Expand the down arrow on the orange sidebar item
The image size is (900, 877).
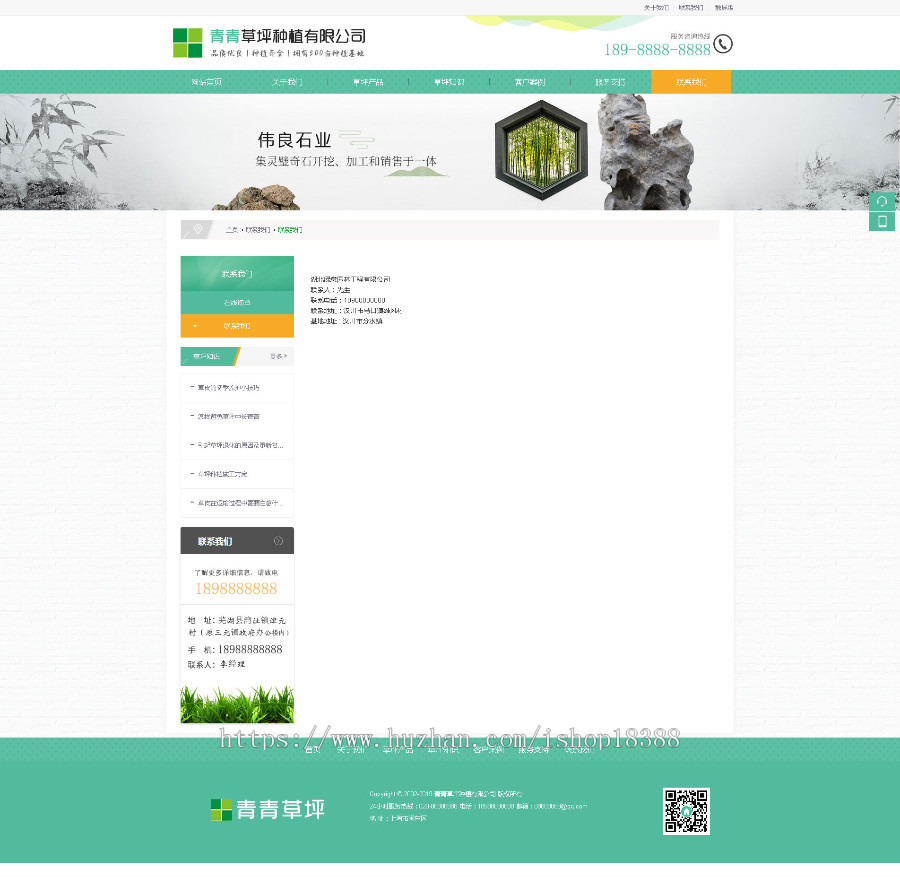point(195,325)
